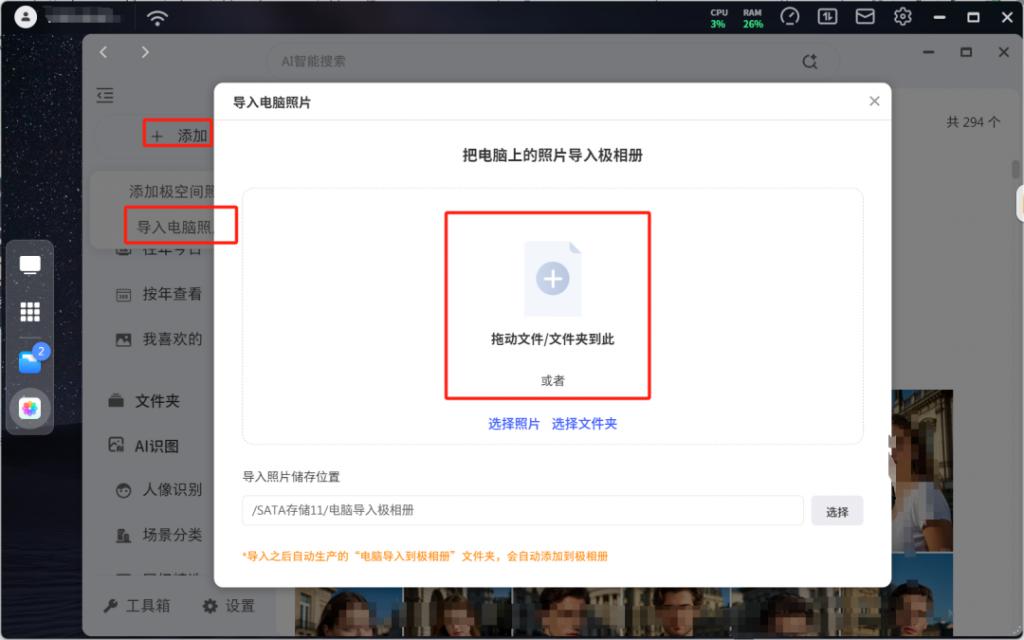Open the desktop monitor icon in dock
The height and width of the screenshot is (640, 1024).
(x=30, y=264)
